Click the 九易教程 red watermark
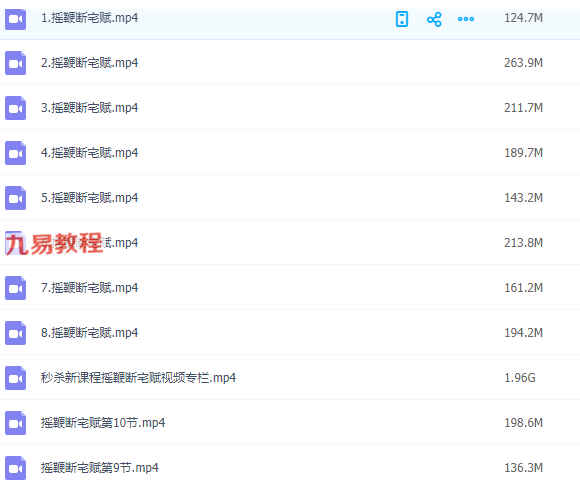Viewport: 580px width, 487px height. (54, 243)
